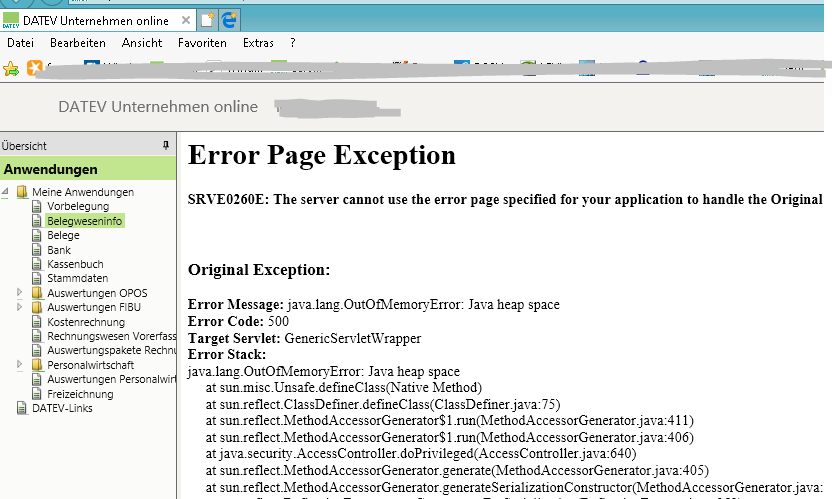Open Kassenbuch in the tree

75,264
